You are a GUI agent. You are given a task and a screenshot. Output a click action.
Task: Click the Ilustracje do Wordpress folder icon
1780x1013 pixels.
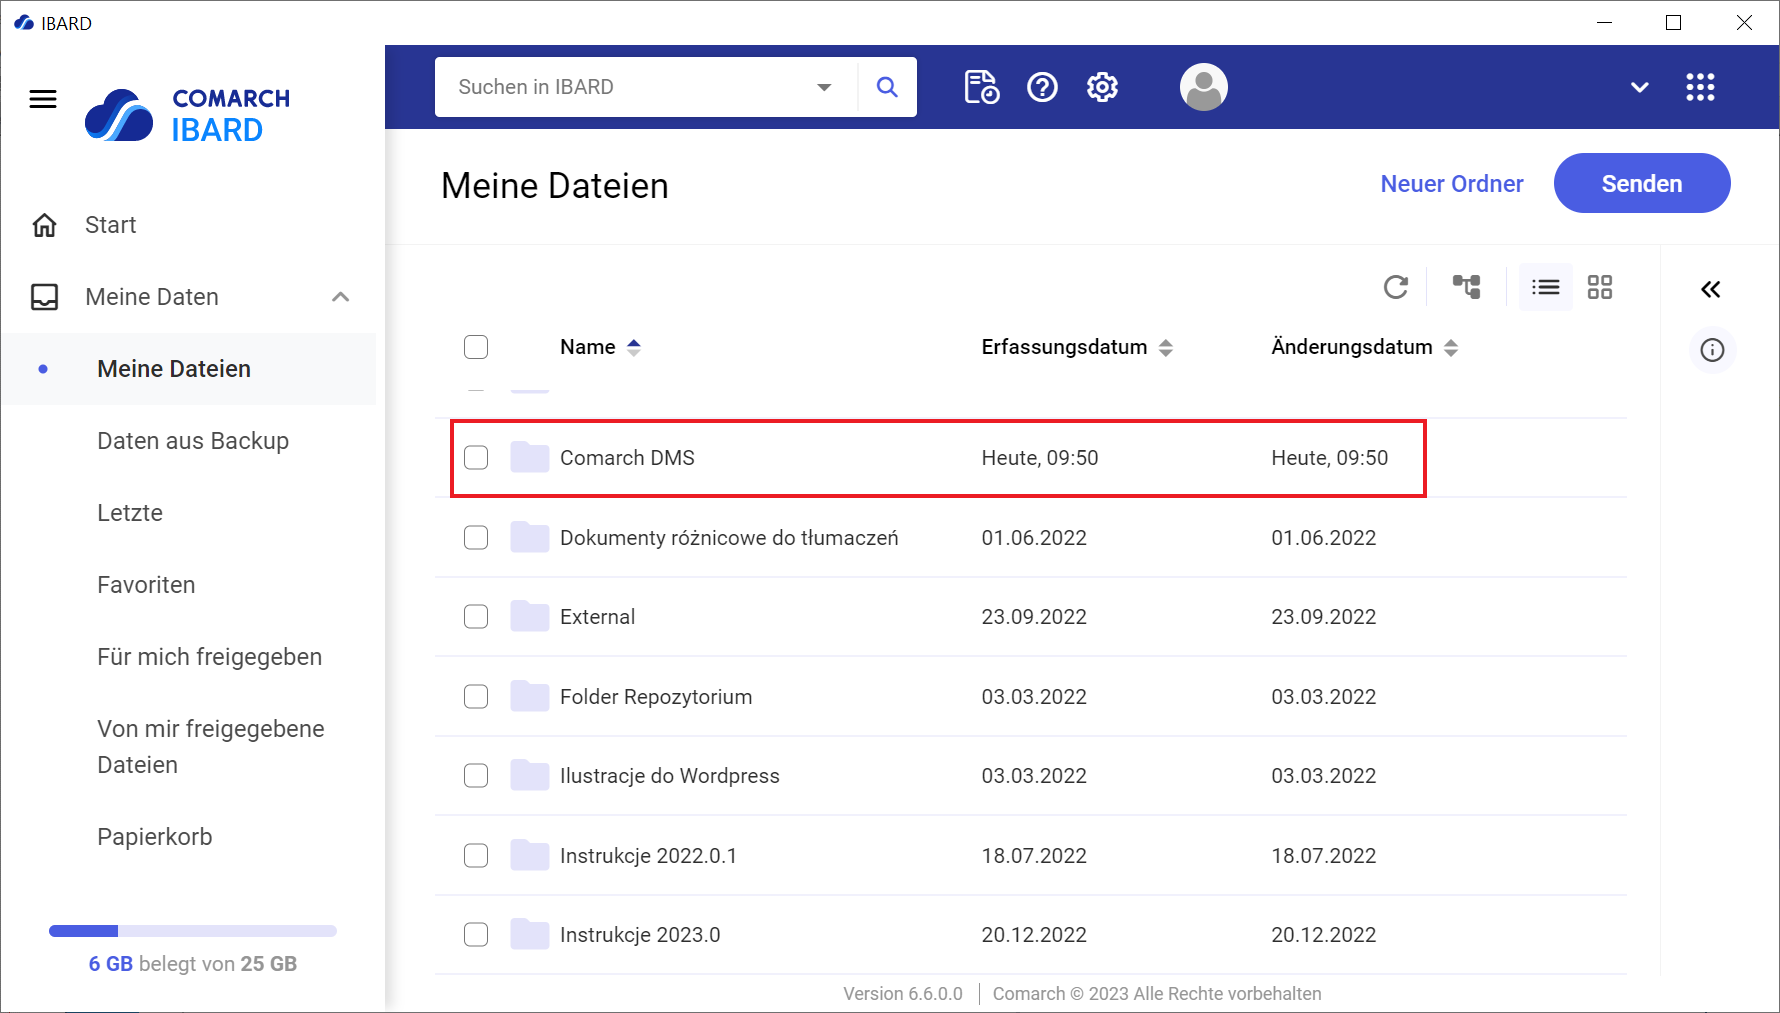pos(530,775)
